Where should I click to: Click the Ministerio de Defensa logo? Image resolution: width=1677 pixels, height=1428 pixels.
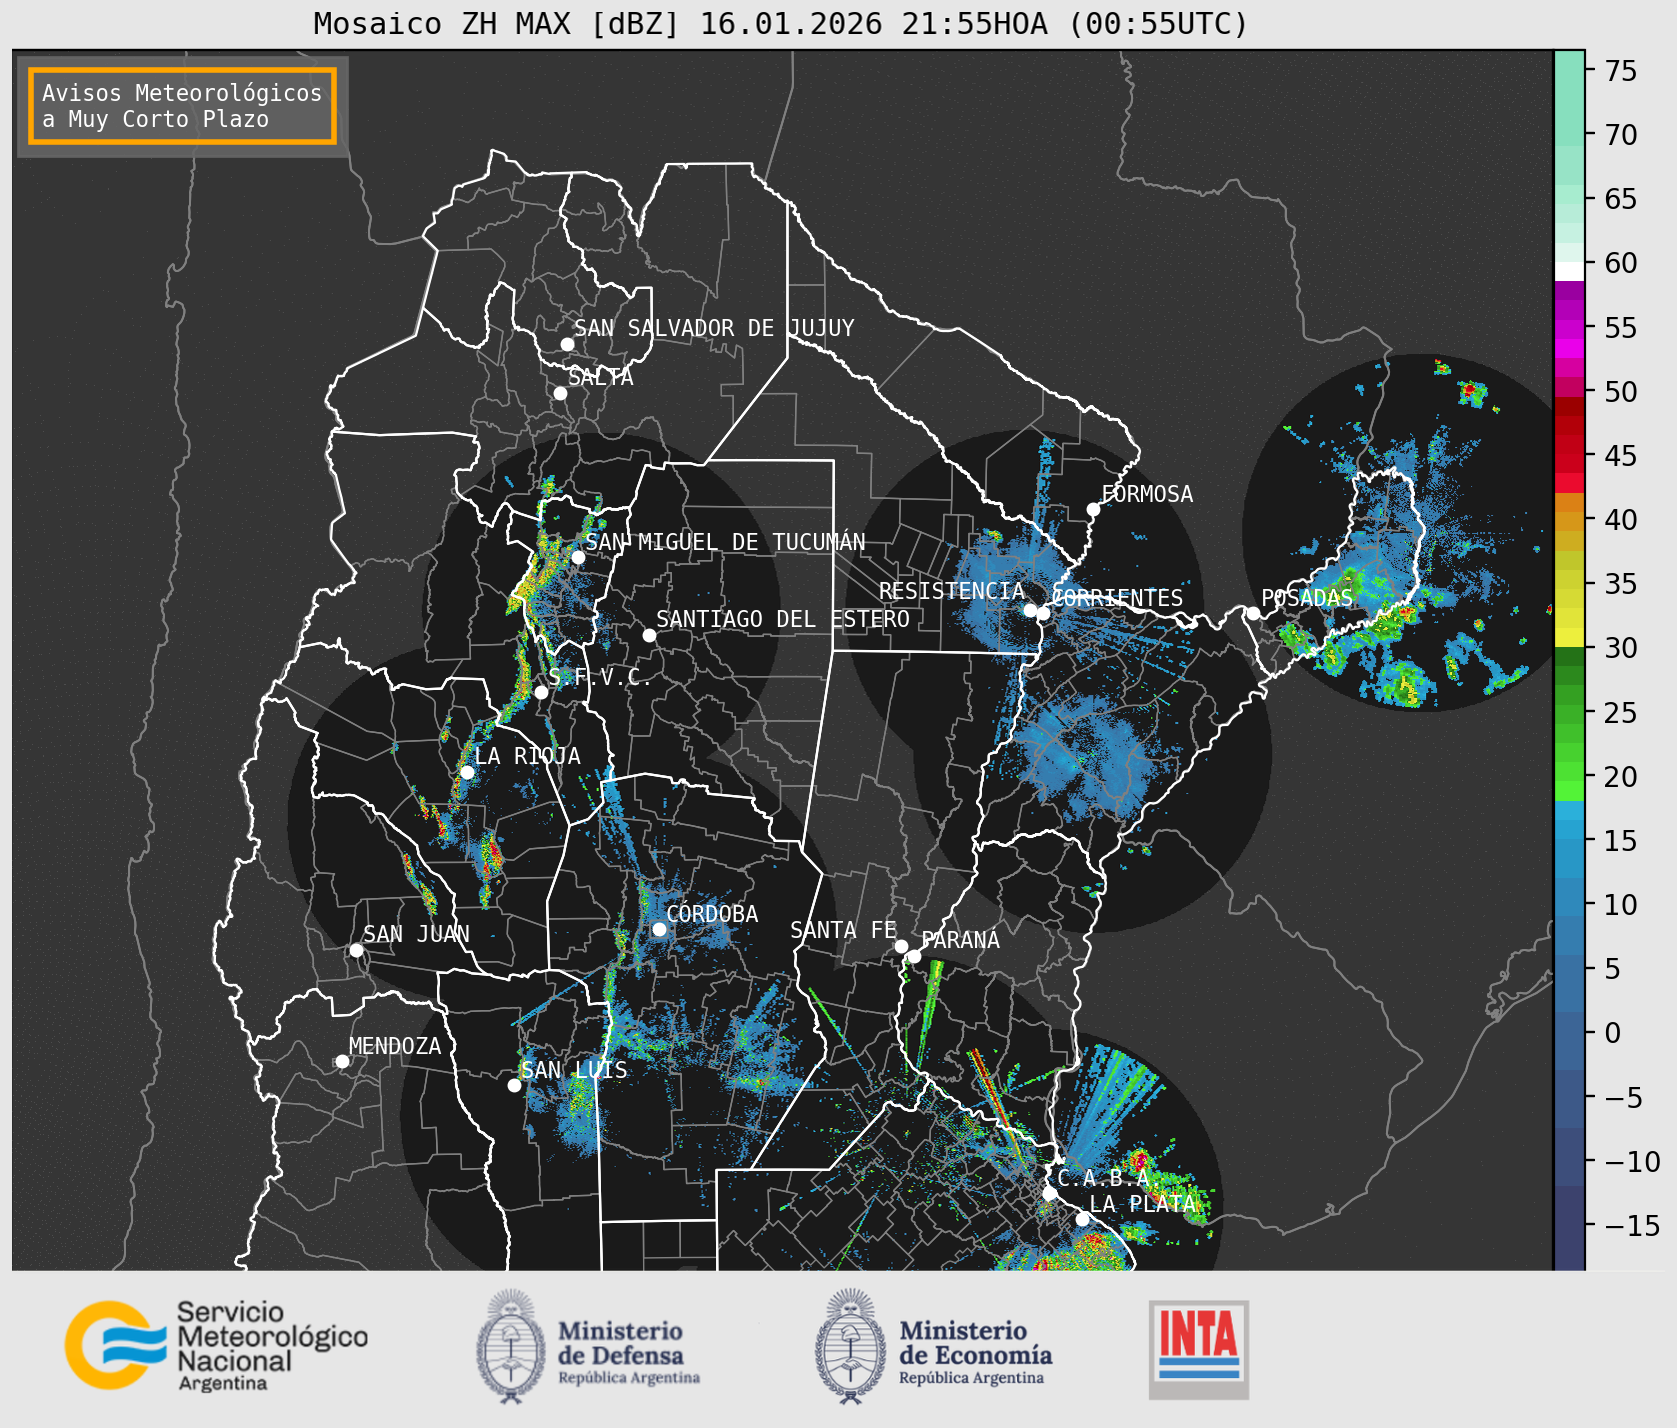click(x=589, y=1347)
